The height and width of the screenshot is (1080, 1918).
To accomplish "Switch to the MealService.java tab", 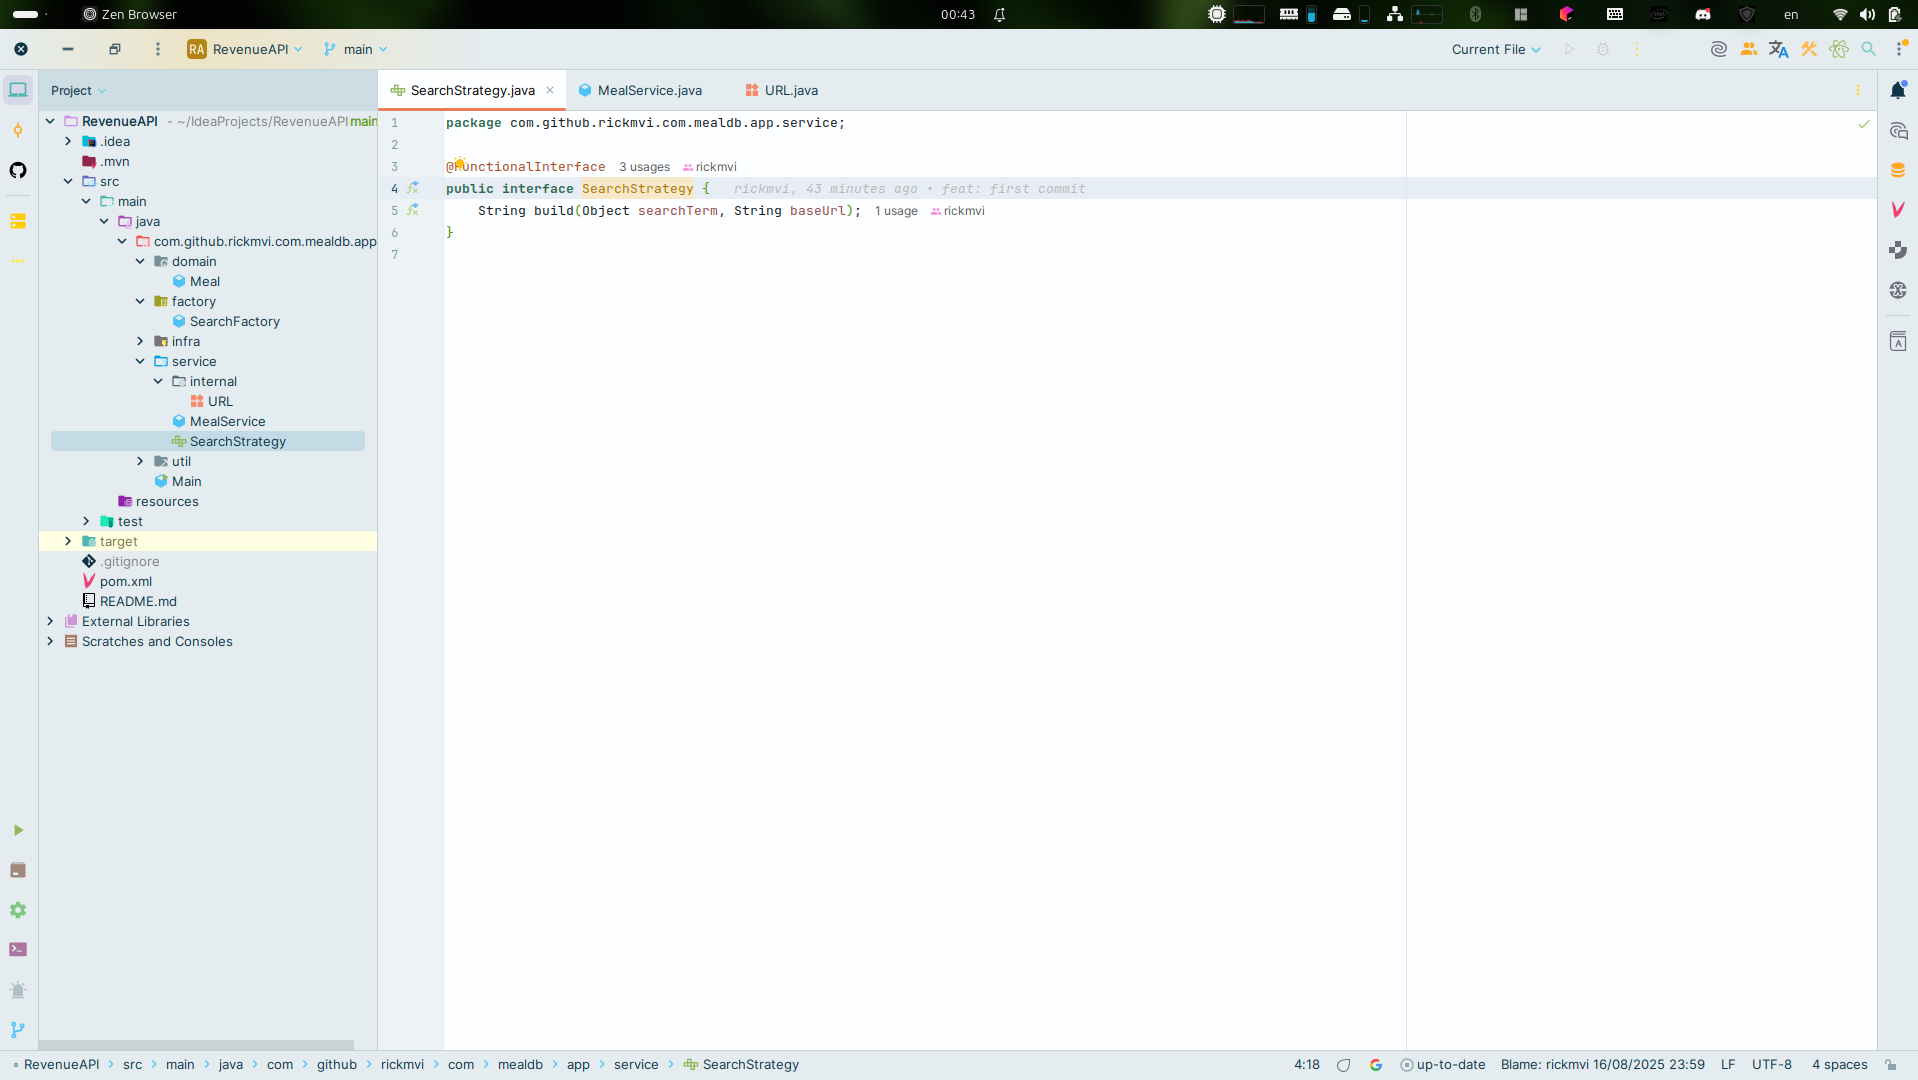I will point(640,90).
